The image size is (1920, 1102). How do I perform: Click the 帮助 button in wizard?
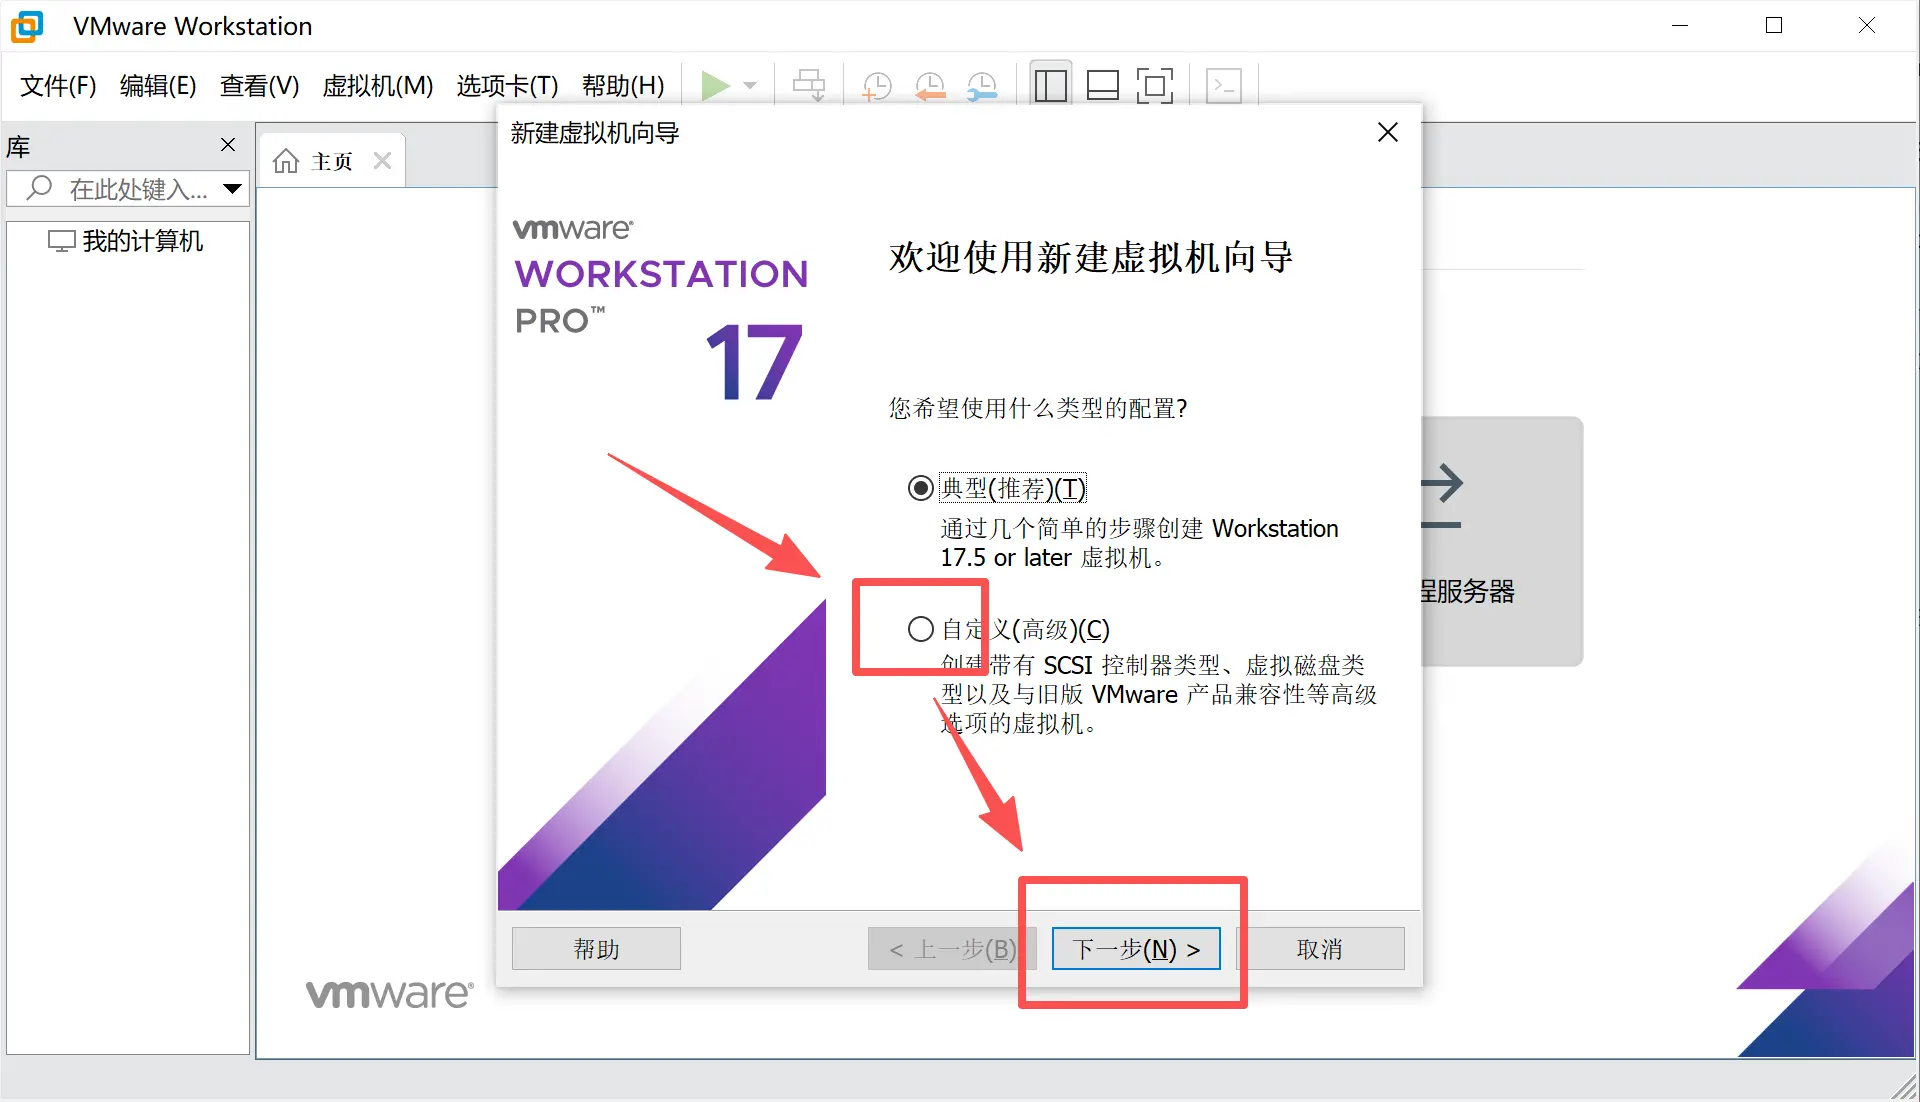[x=596, y=949]
